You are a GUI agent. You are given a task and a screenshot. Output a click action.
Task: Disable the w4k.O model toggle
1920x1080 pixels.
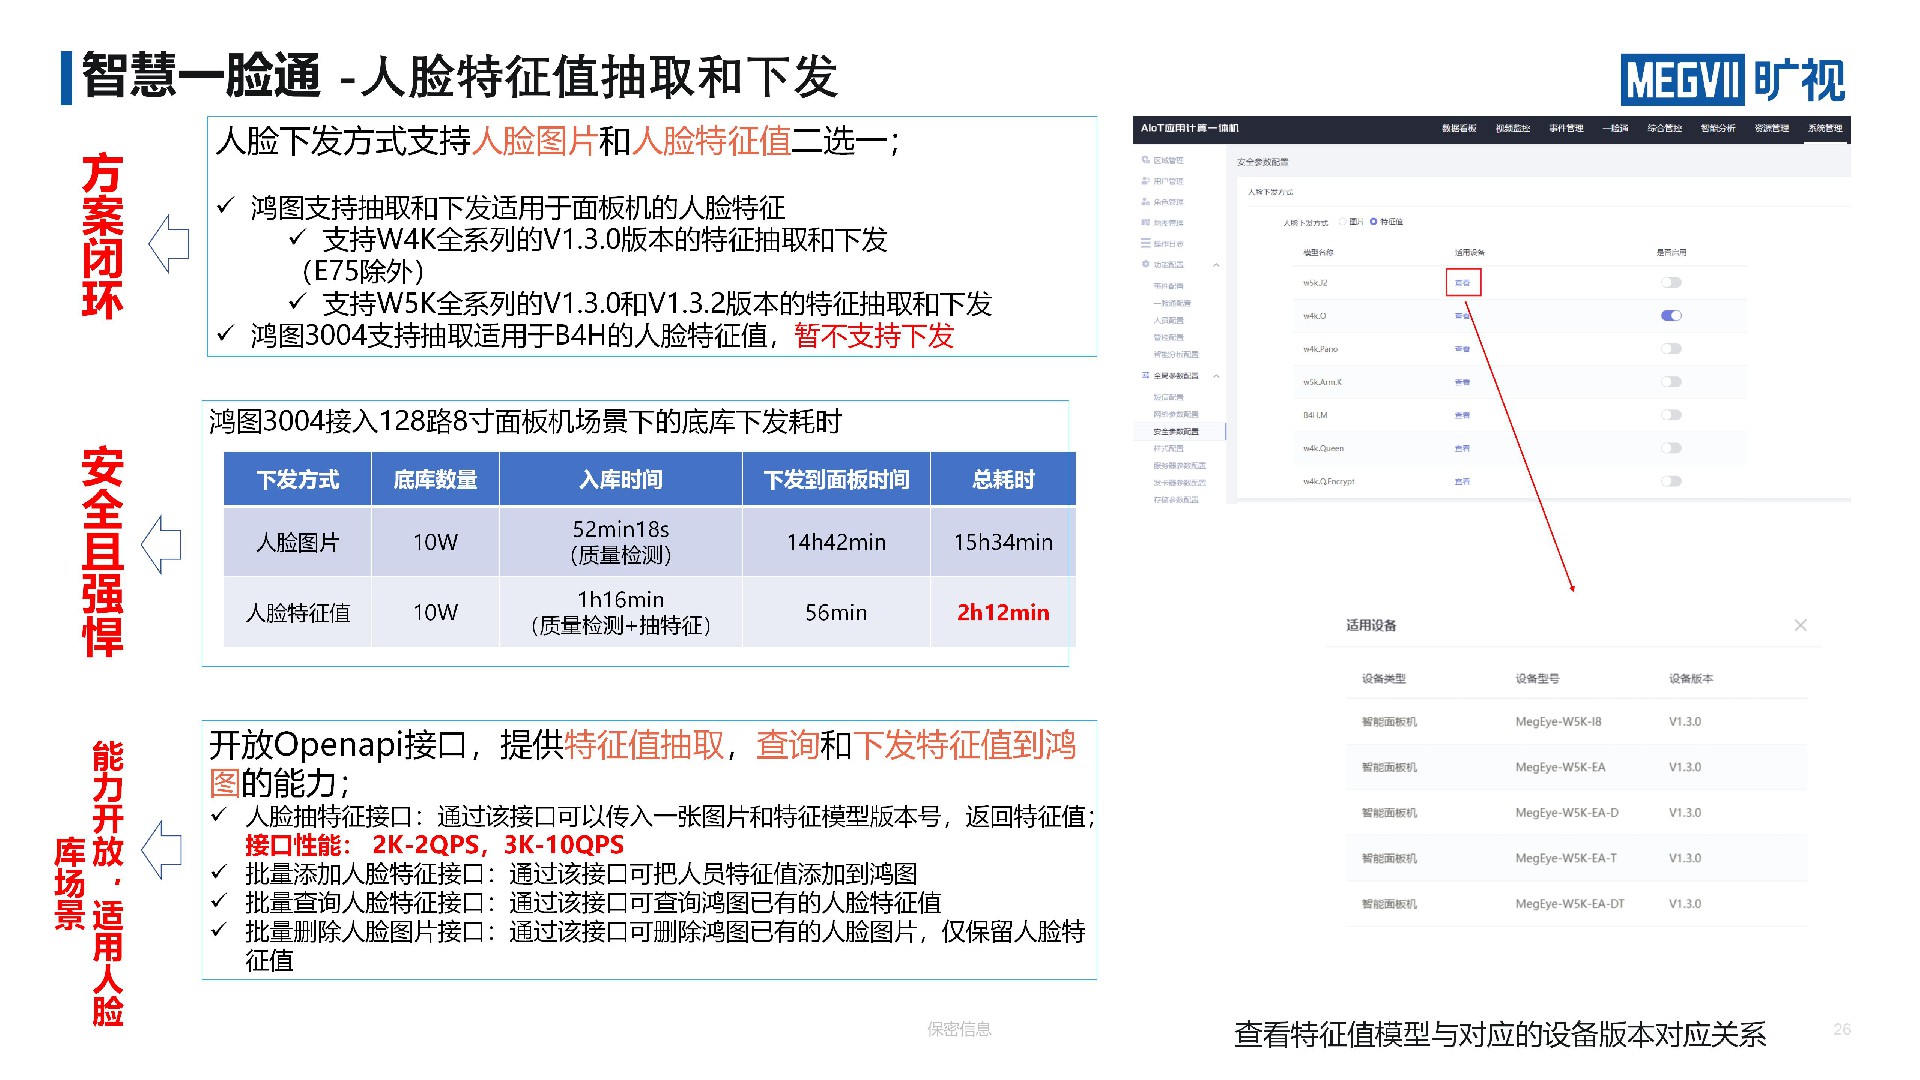click(x=1671, y=316)
